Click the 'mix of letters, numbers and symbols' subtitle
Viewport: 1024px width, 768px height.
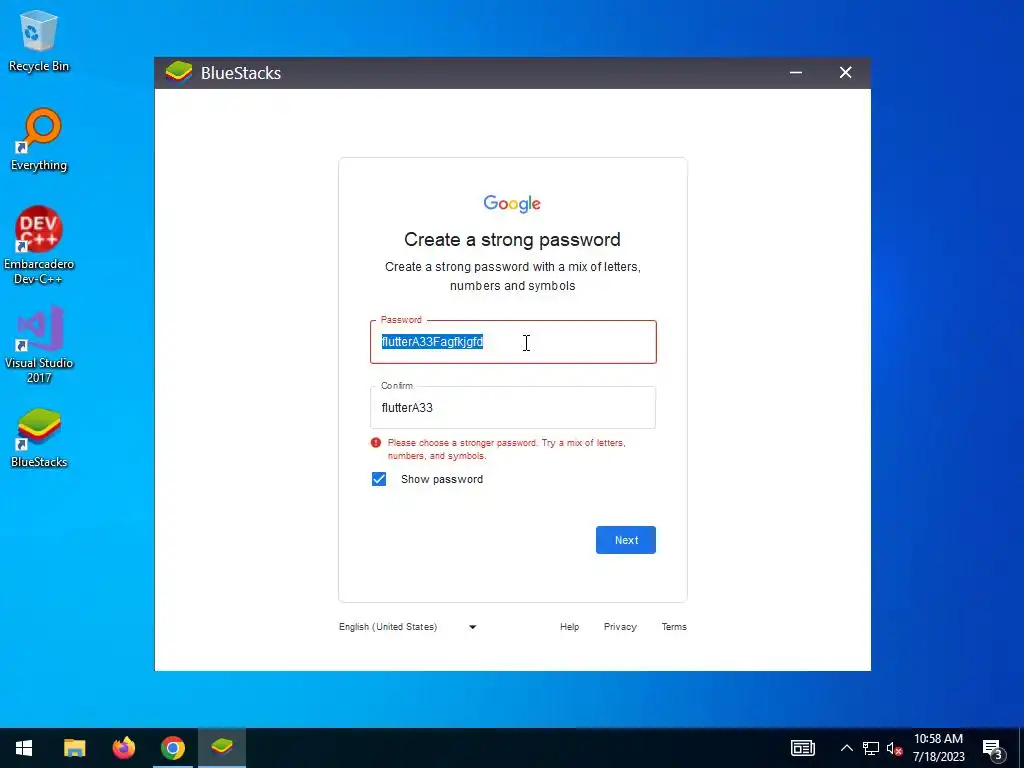coord(513,276)
